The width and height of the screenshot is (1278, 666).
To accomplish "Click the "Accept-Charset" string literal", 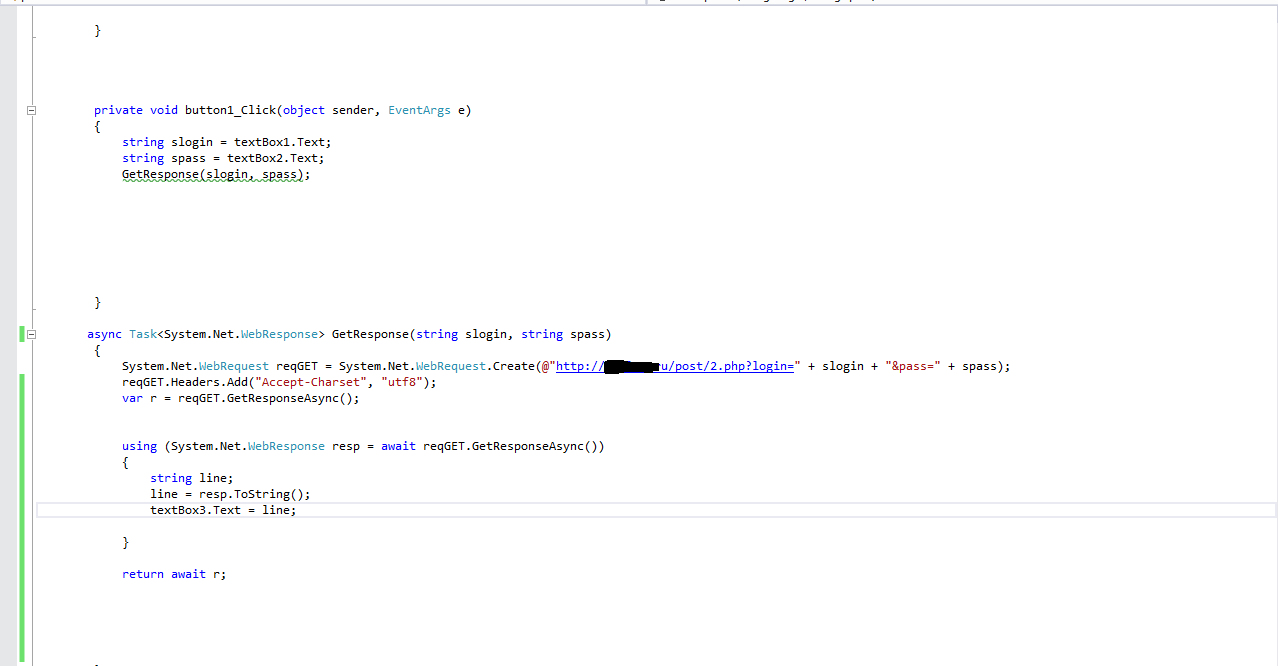I will [313, 382].
